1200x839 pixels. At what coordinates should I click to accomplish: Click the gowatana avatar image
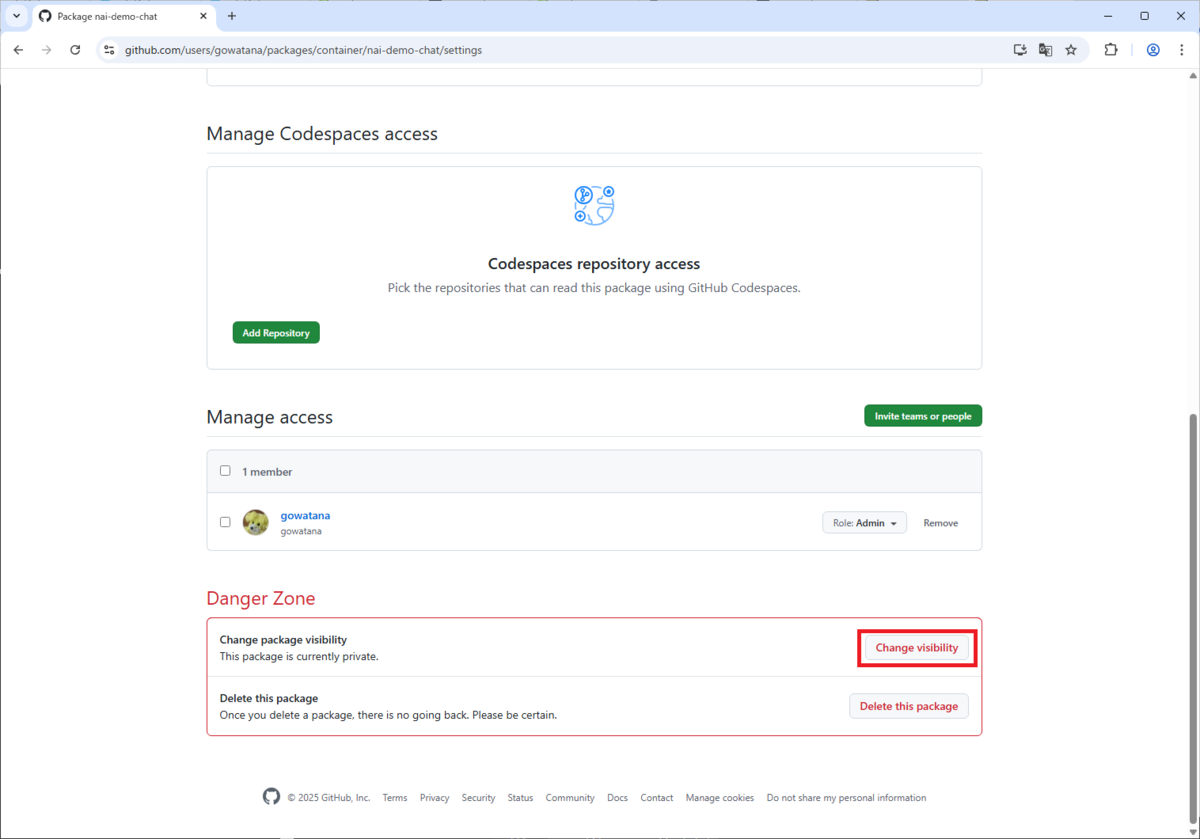tap(256, 523)
